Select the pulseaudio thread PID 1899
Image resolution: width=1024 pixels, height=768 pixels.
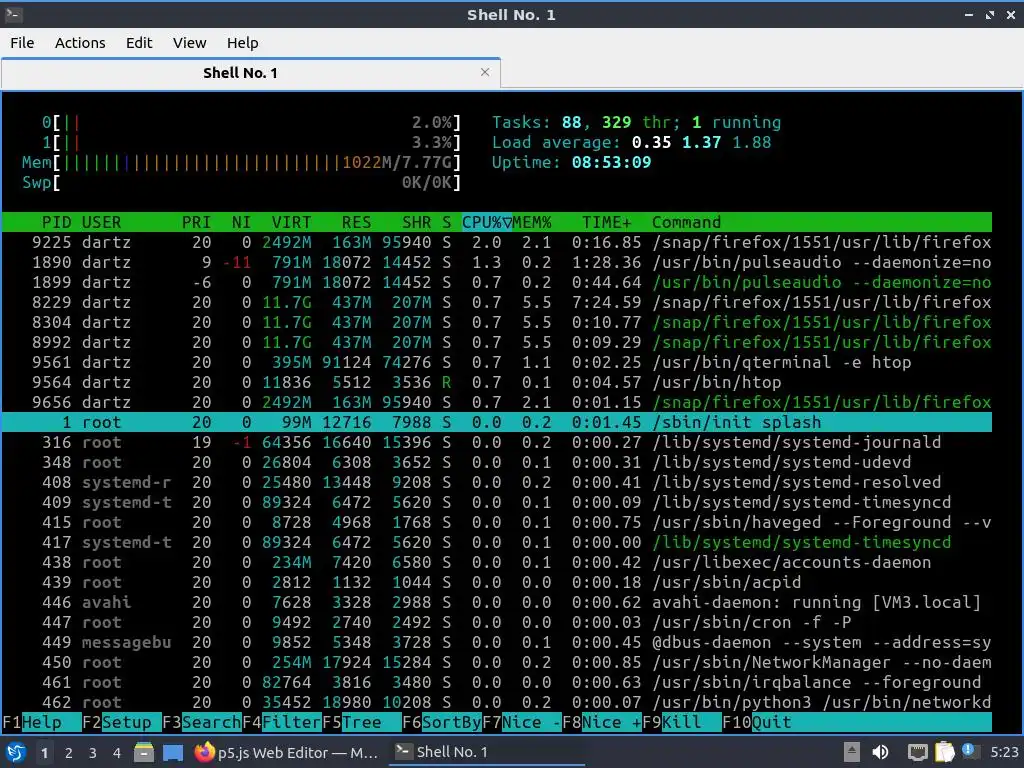click(x=496, y=282)
